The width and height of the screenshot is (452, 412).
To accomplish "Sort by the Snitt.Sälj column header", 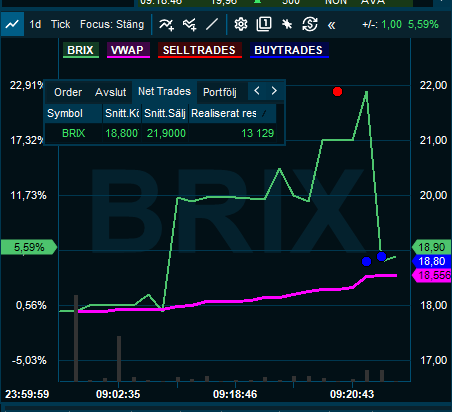I will tap(165, 114).
